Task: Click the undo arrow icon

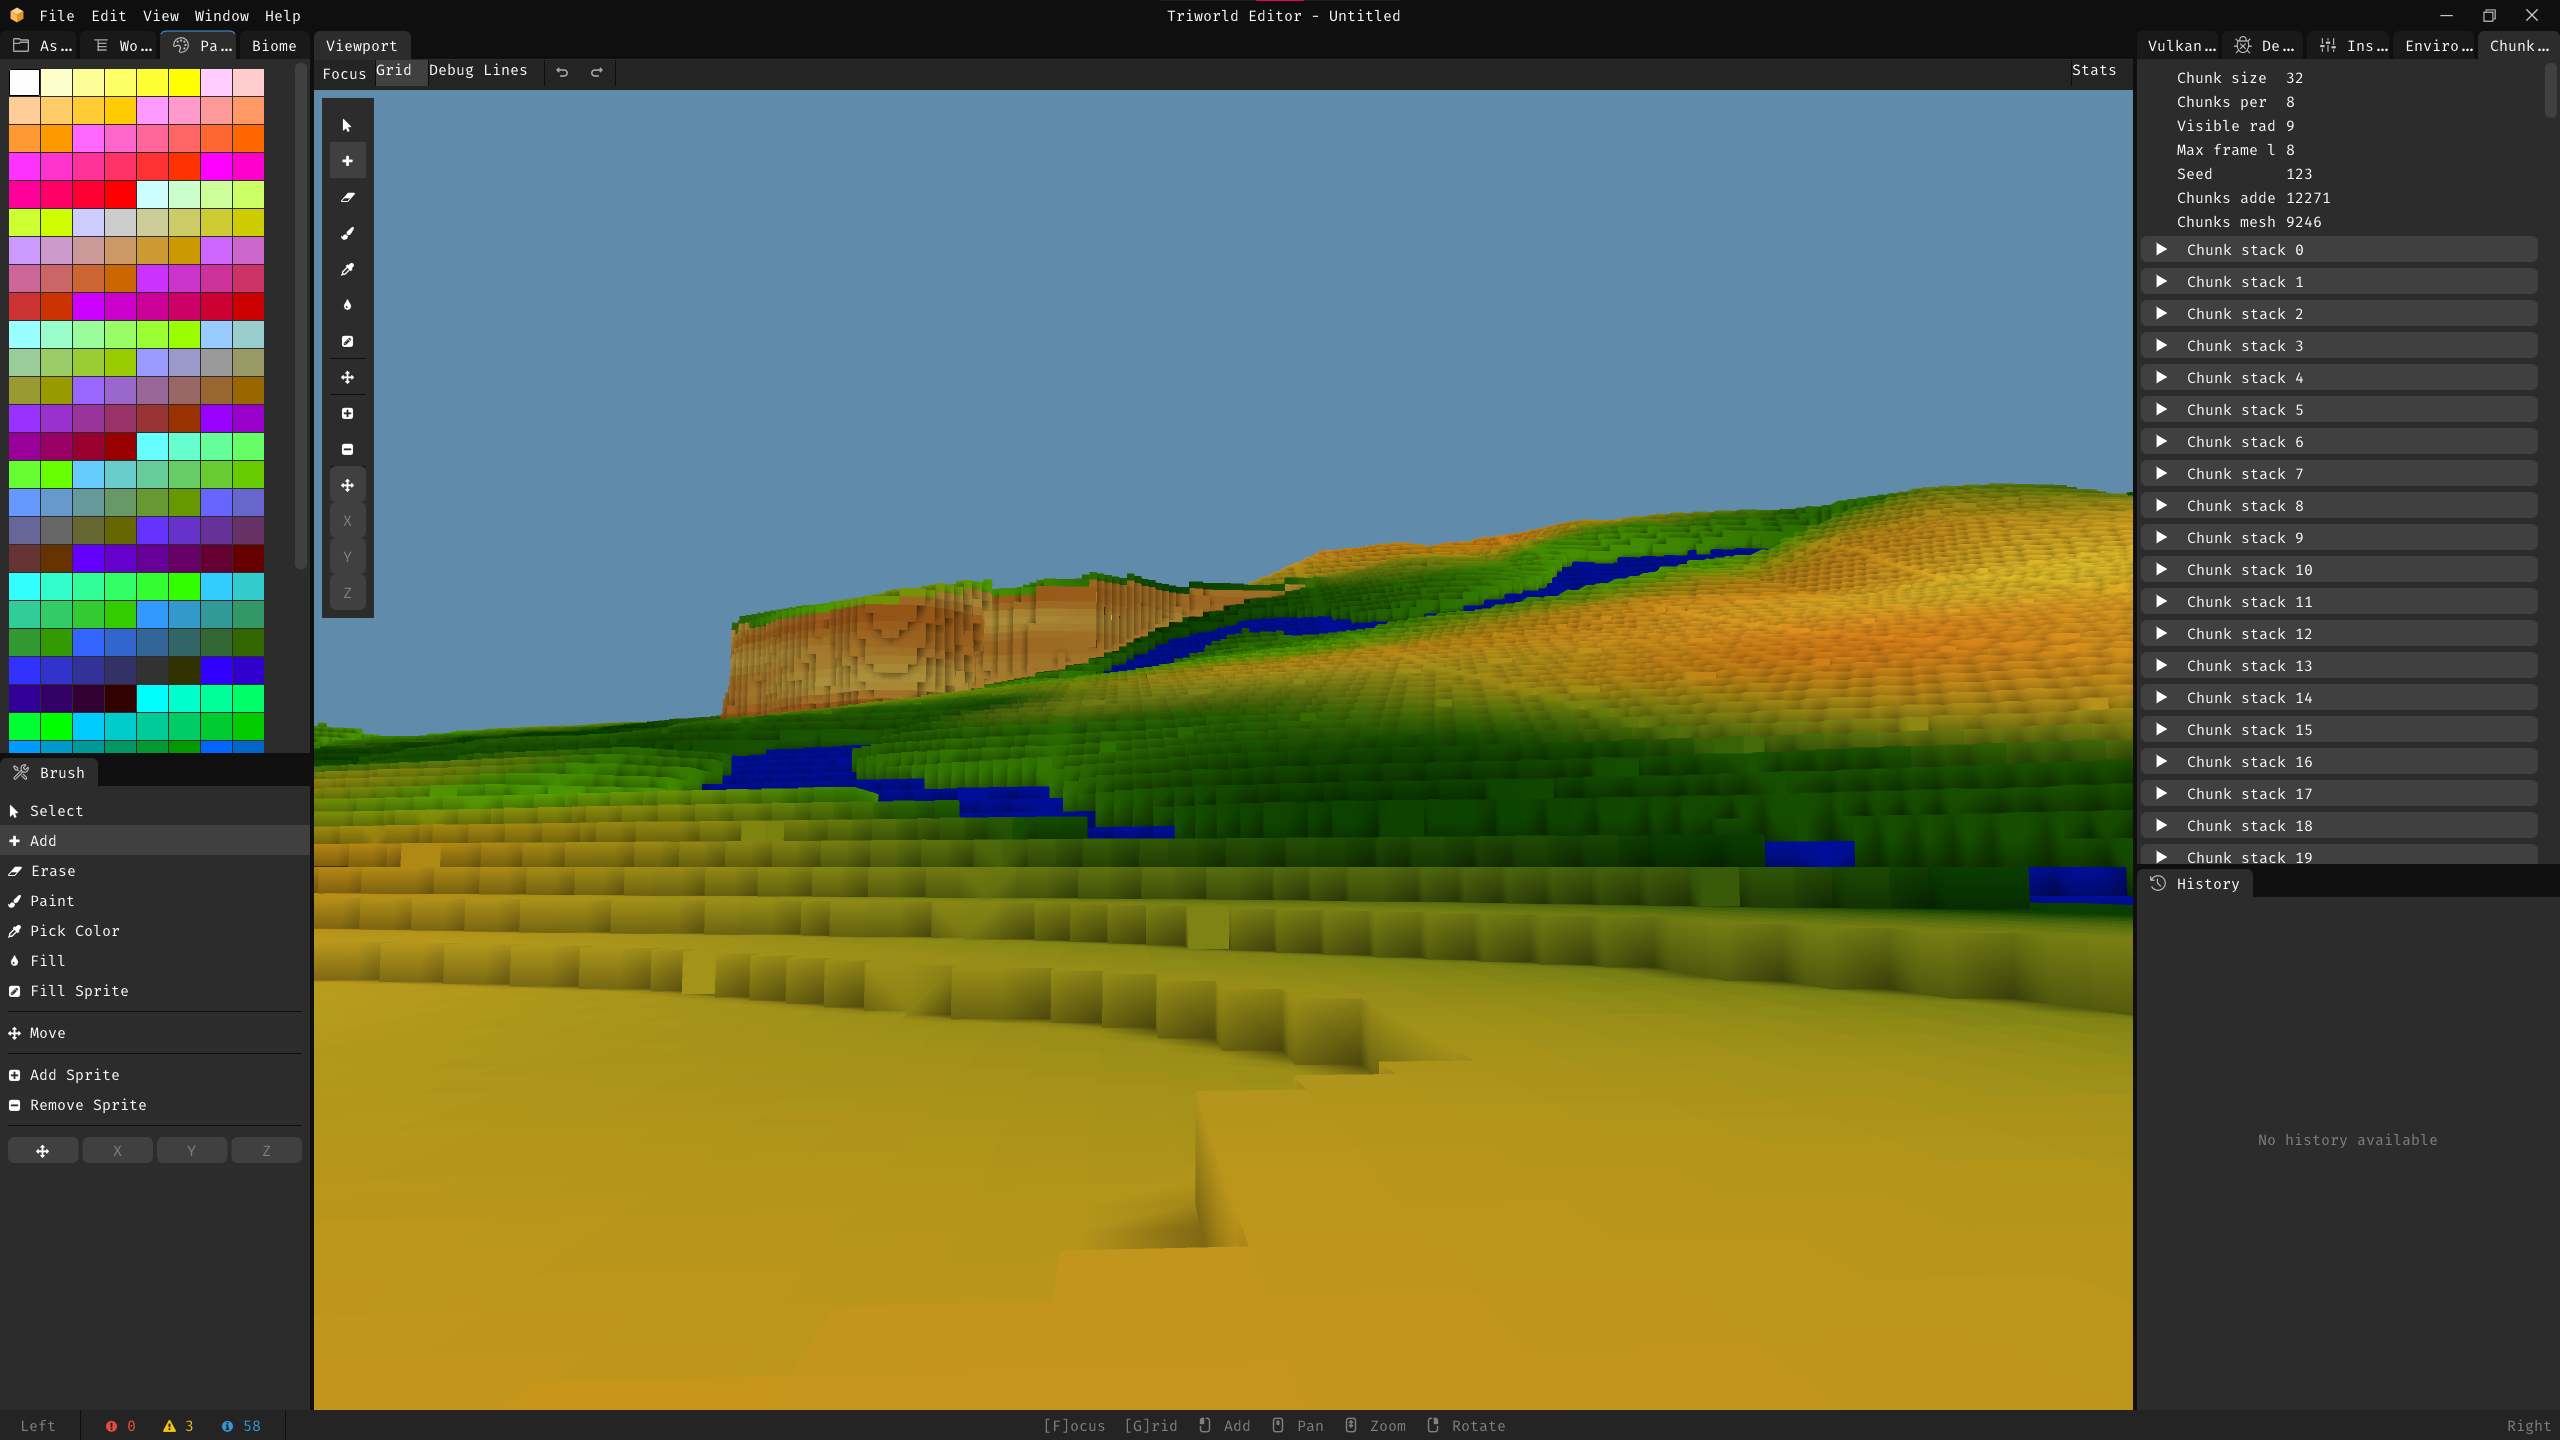Action: coord(562,72)
